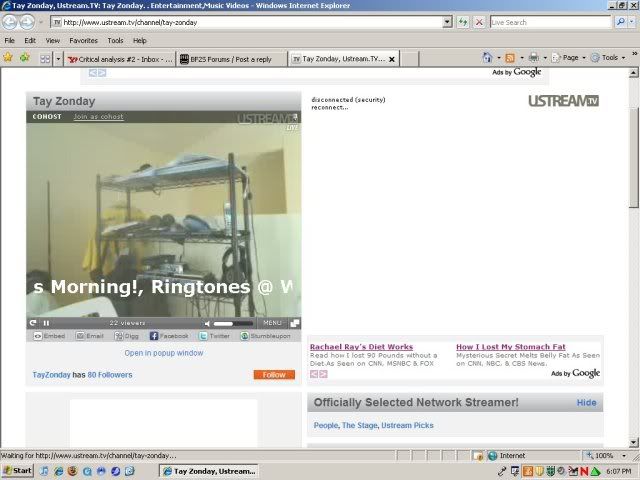This screenshot has height=480, width=640.
Task: Open How I Lost My Stomach Fat ad
Action: (x=511, y=347)
